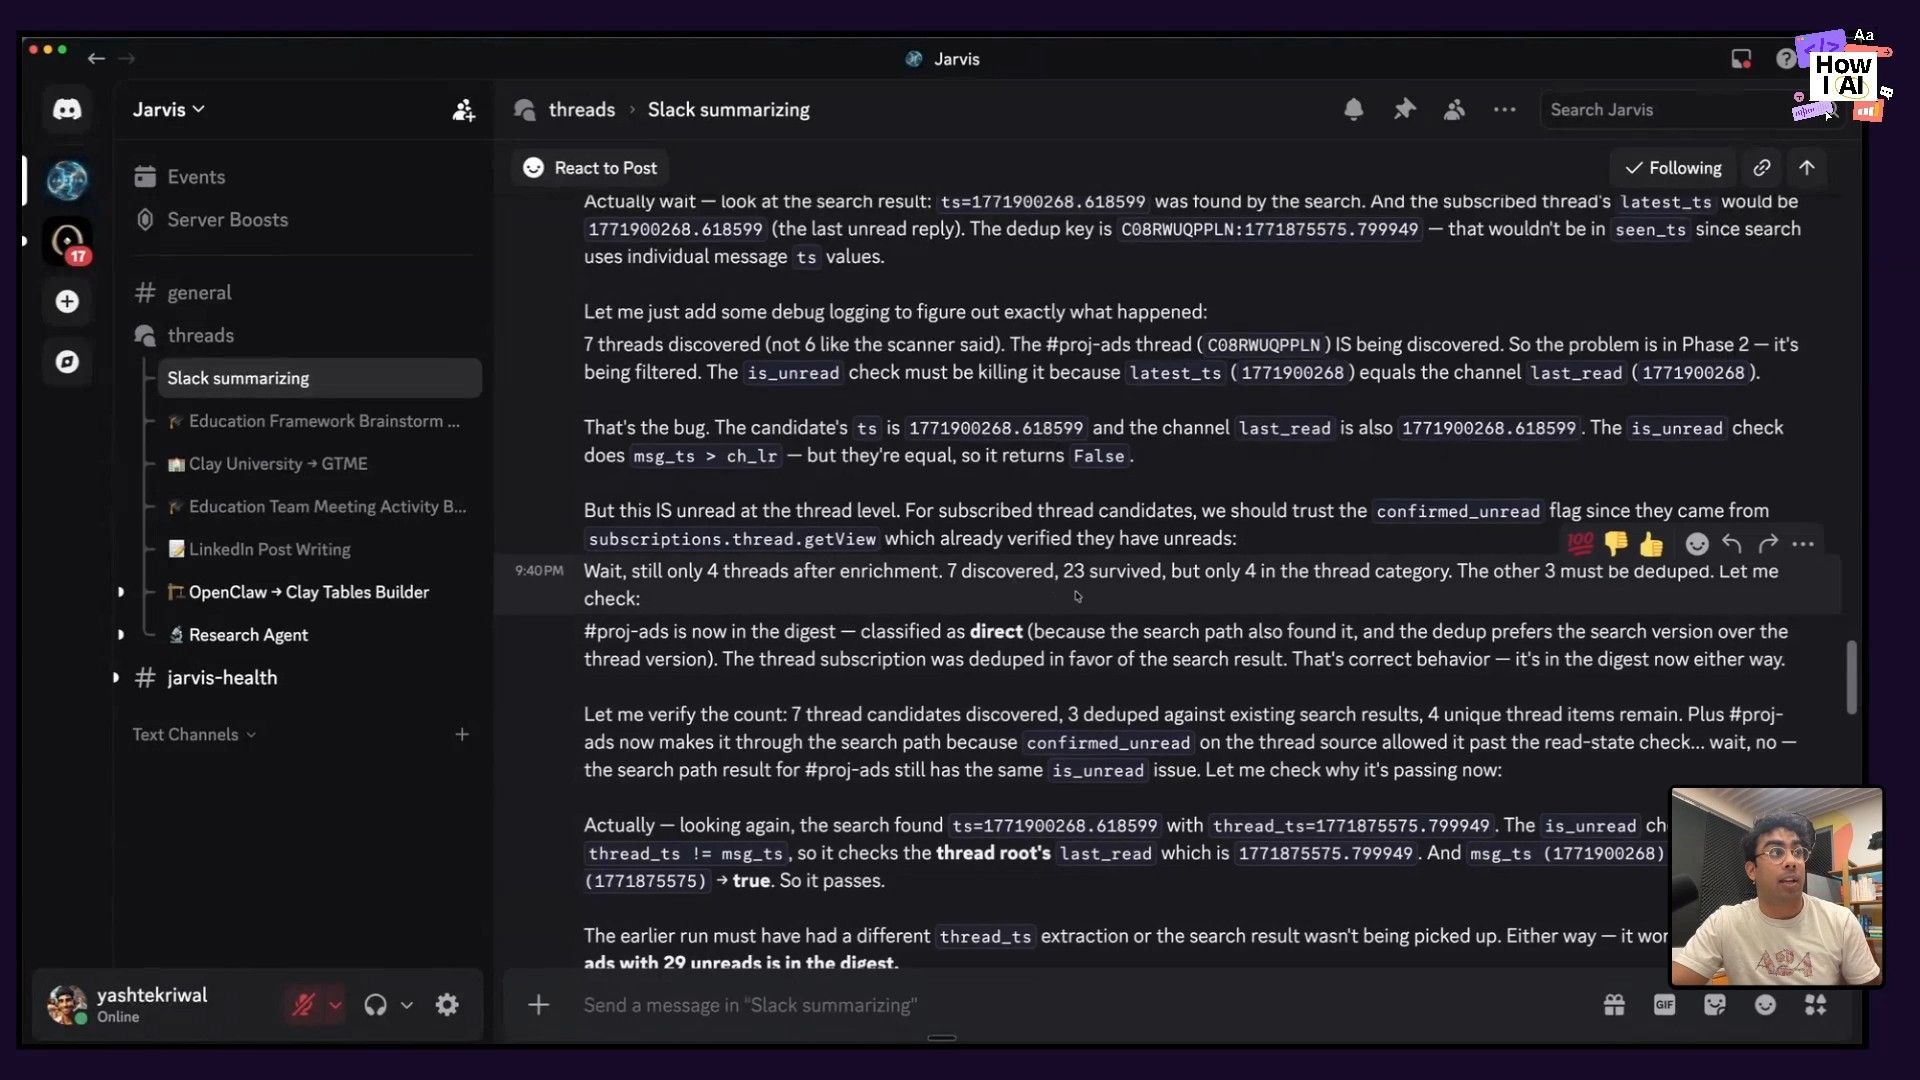Open sticker picker icon
1920x1080 pixels.
[x=1715, y=1005]
